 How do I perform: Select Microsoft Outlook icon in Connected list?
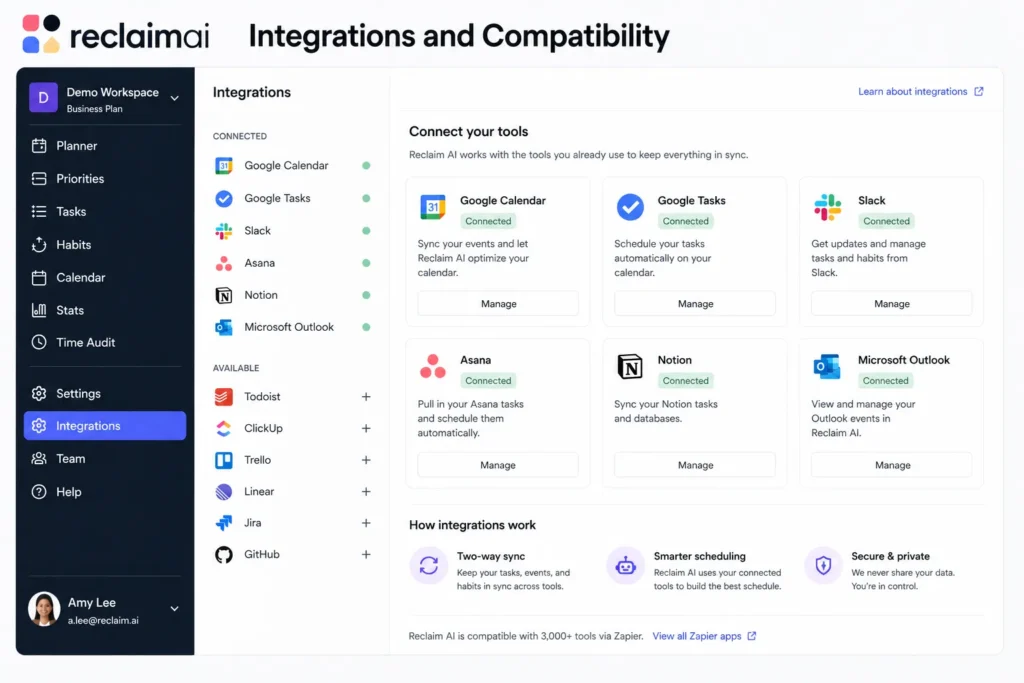(224, 327)
